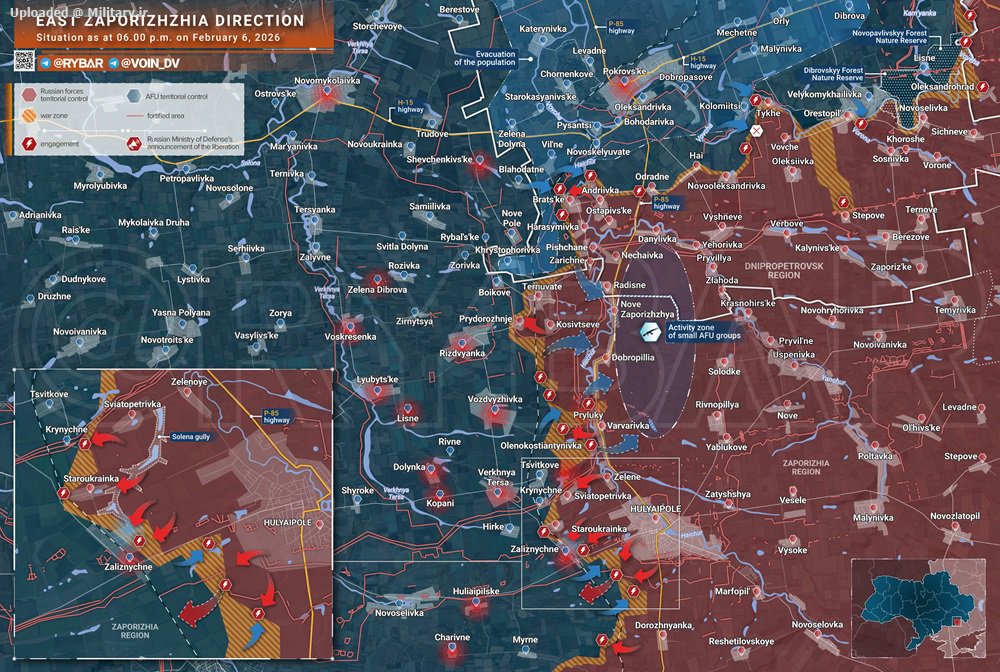The height and width of the screenshot is (672, 1000).
Task: Click the striped orange war zone legend swatch
Action: click(x=29, y=115)
